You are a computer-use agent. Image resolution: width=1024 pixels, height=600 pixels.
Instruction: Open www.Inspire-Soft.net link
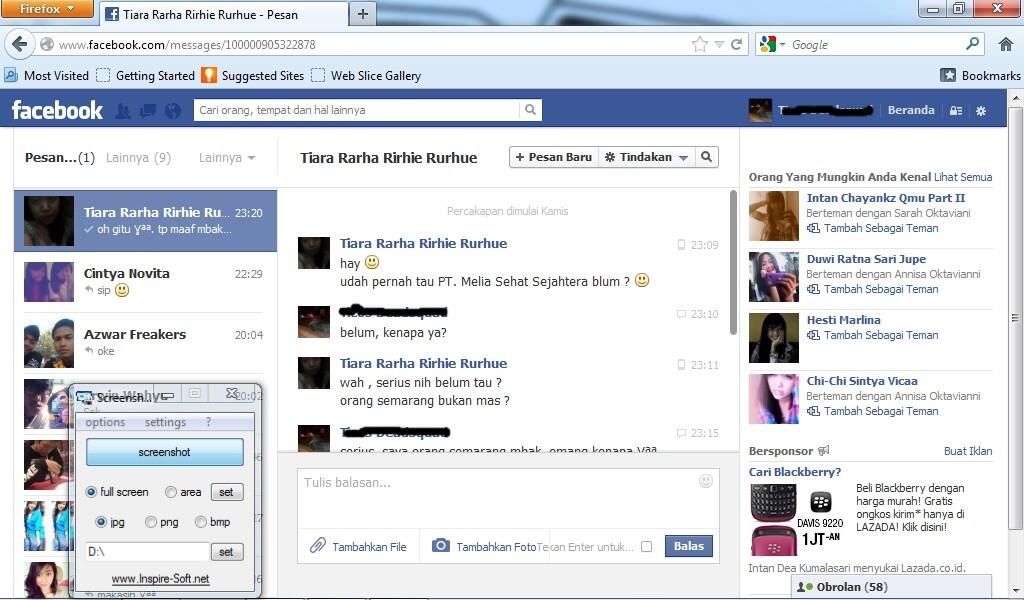click(161, 578)
